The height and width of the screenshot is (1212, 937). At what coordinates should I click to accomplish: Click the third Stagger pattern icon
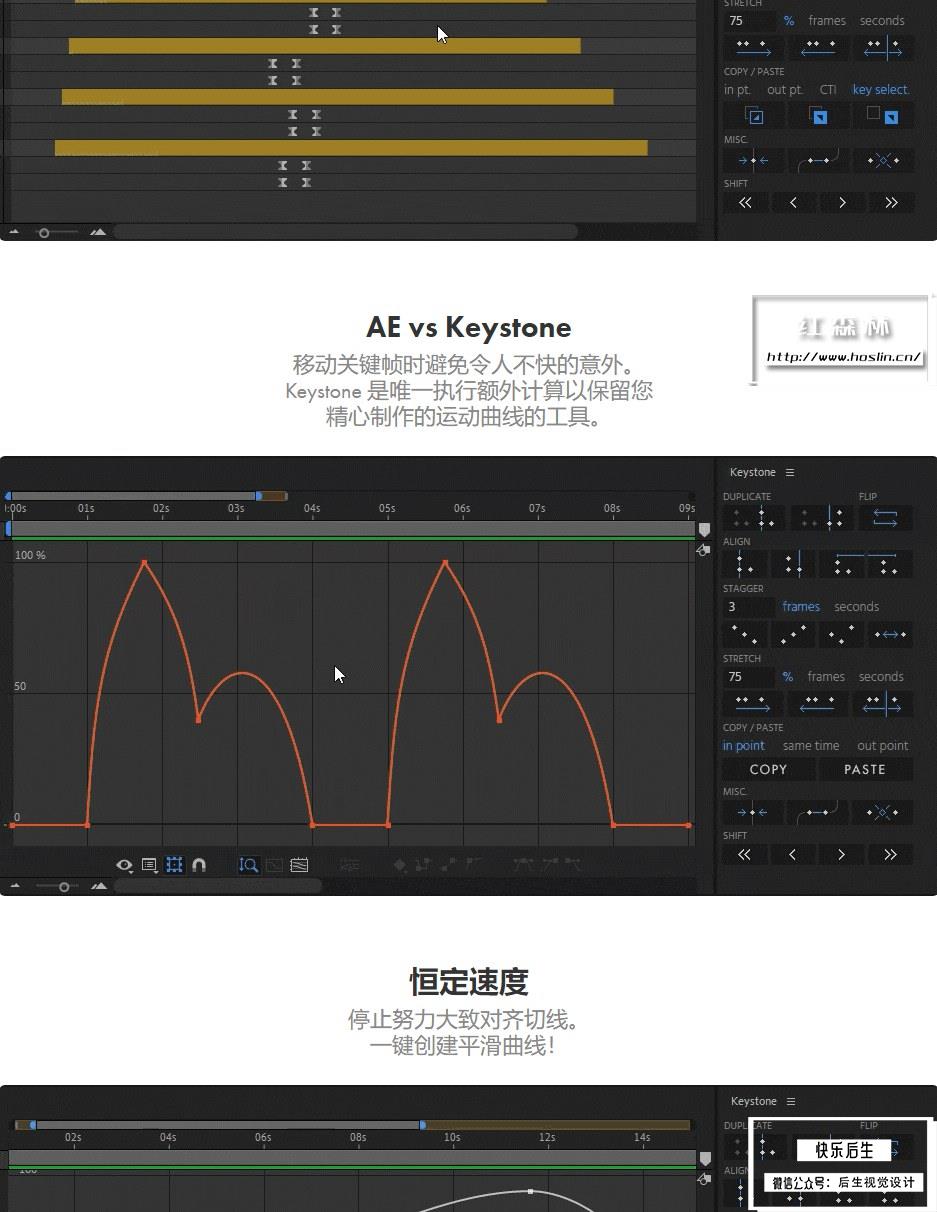coord(841,634)
